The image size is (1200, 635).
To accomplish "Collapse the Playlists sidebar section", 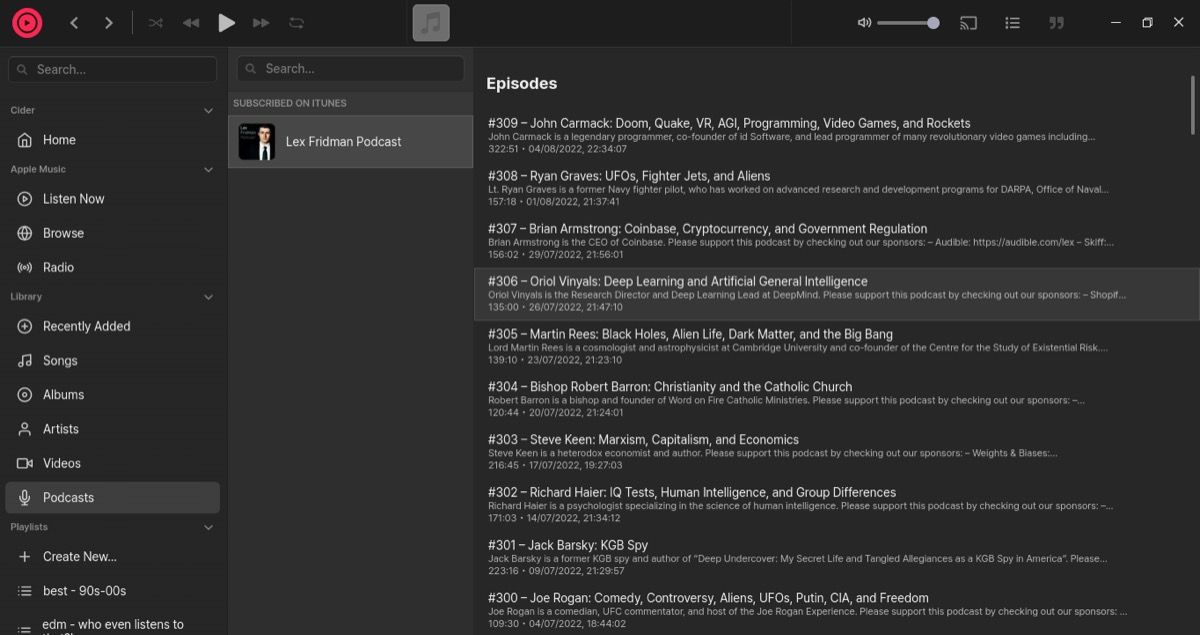I will [208, 527].
